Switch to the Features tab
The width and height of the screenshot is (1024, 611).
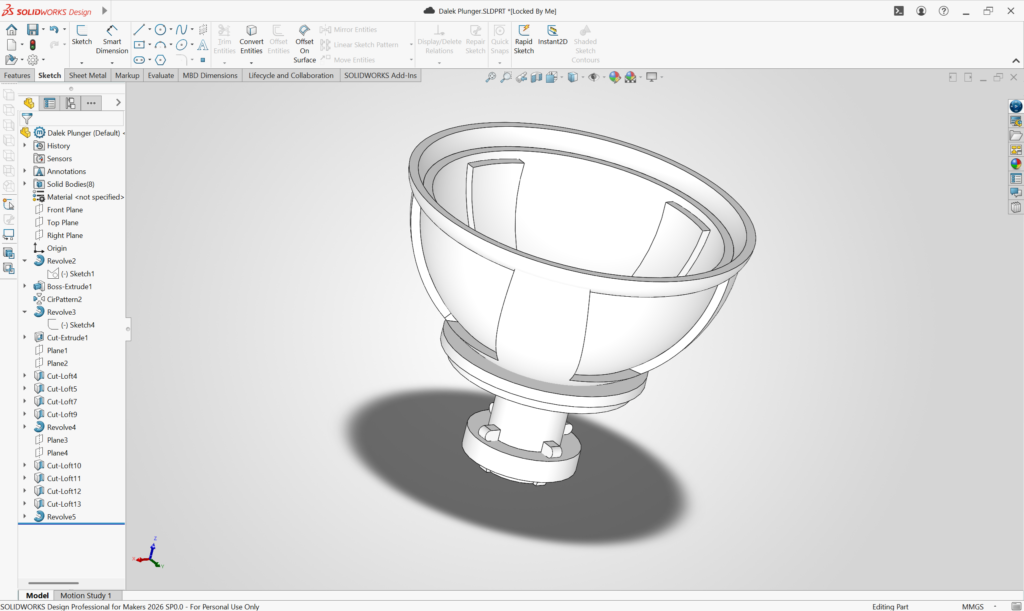[x=17, y=75]
